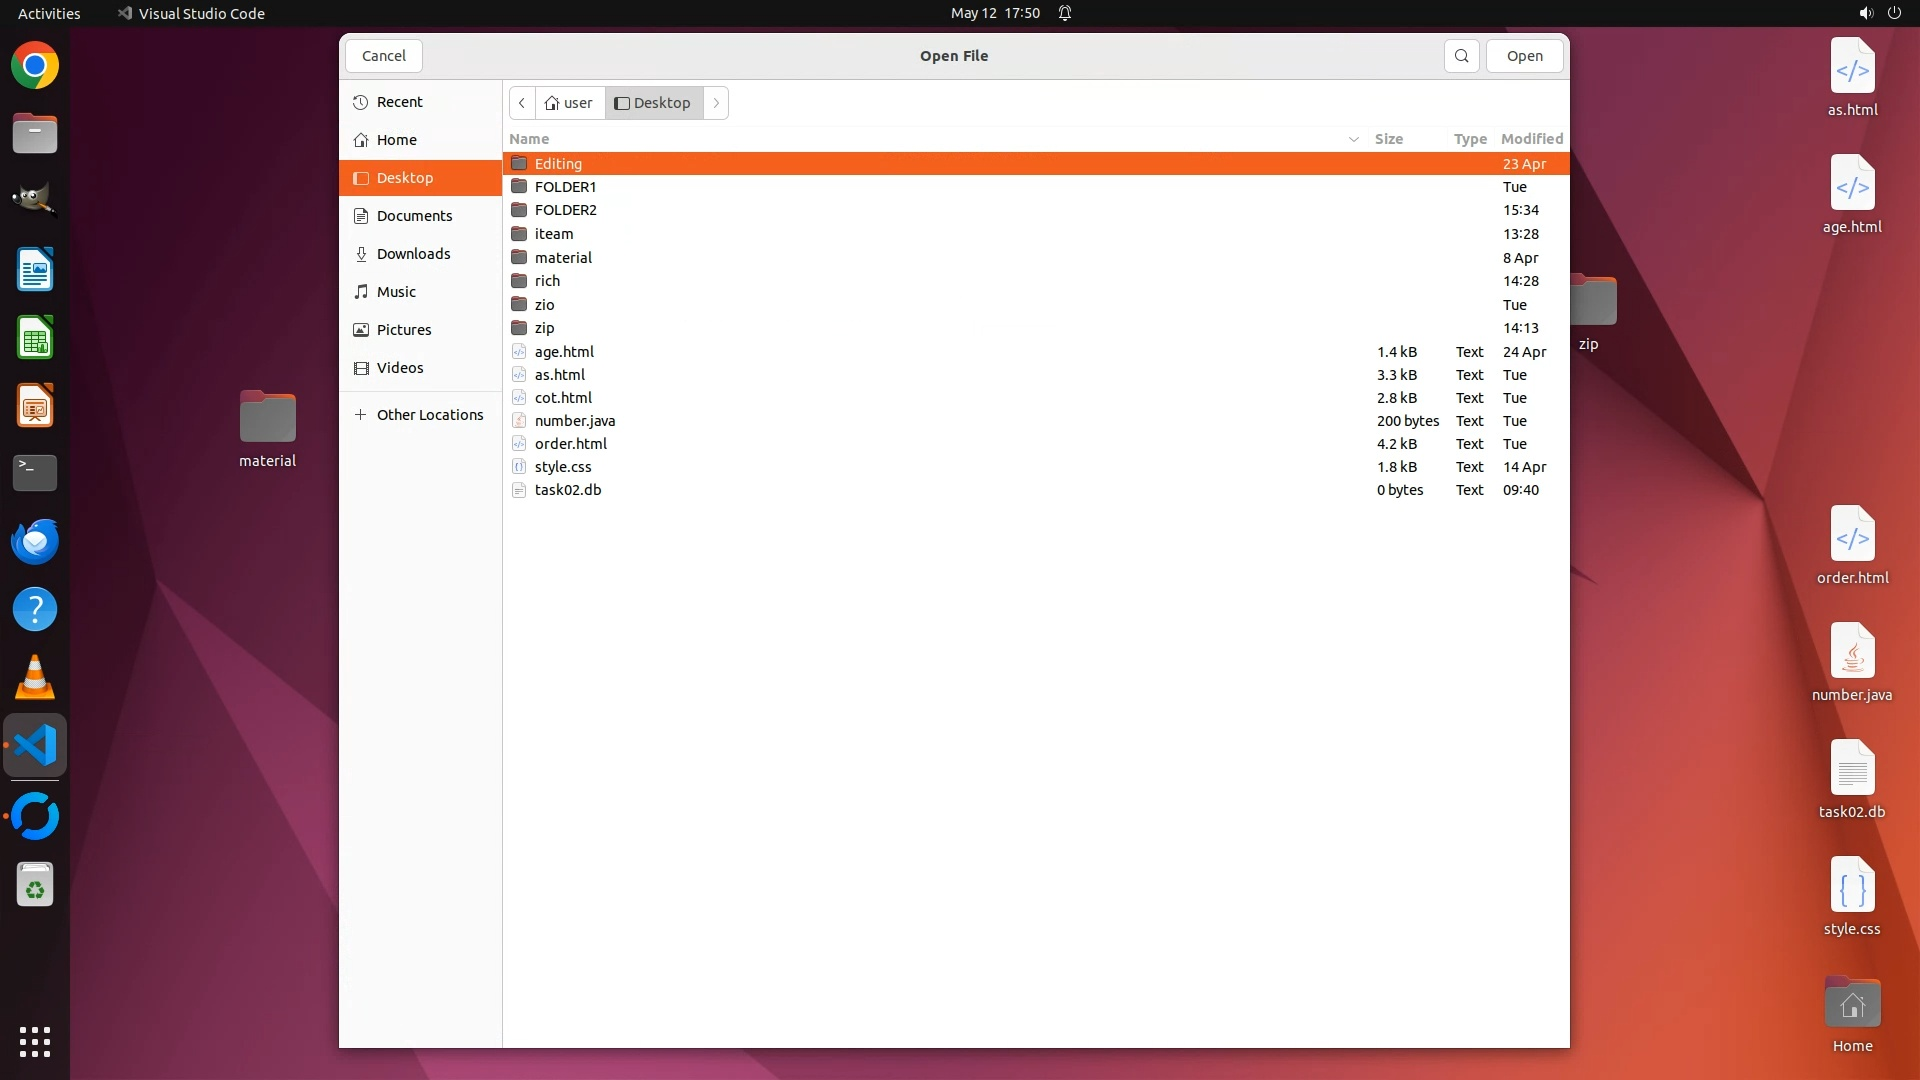Open the Terminal dock icon
Image resolution: width=1920 pixels, height=1080 pixels.
point(35,473)
